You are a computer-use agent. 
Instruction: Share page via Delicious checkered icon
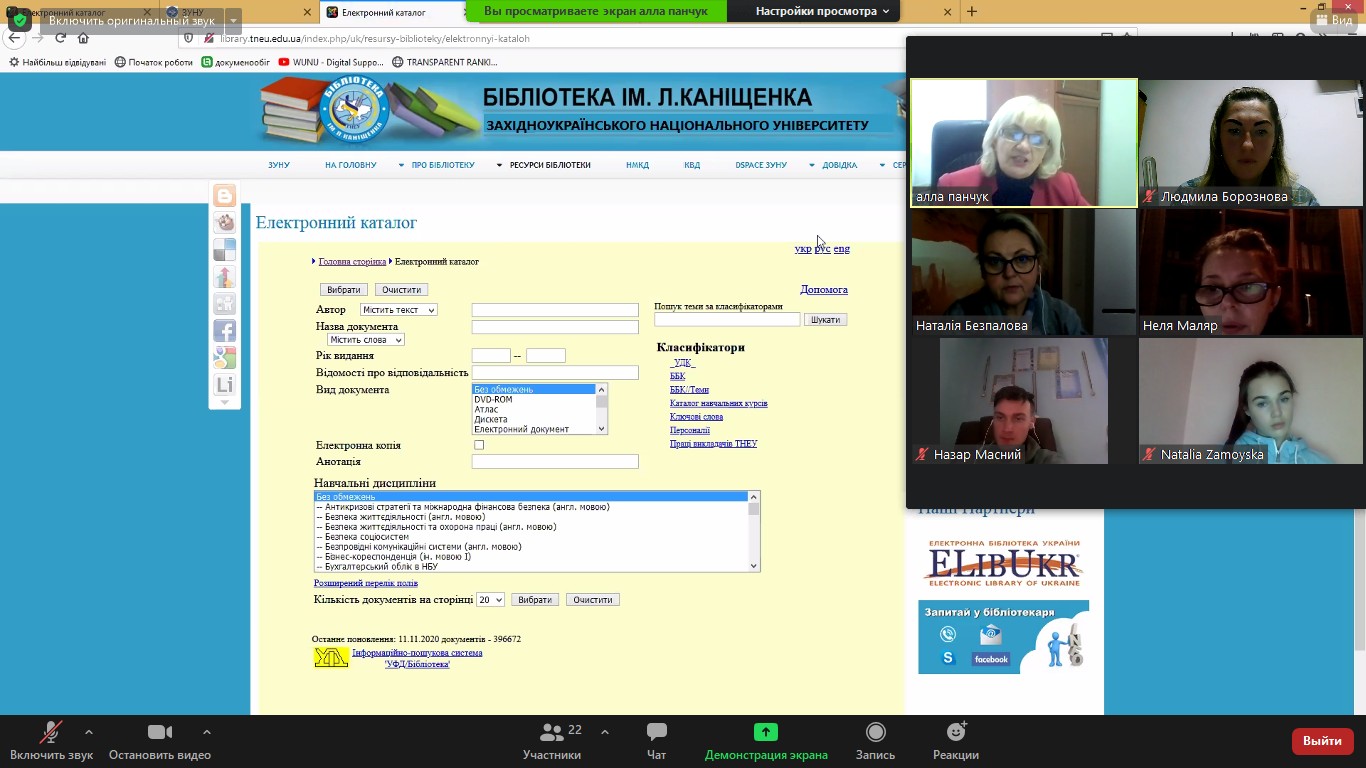coord(224,250)
